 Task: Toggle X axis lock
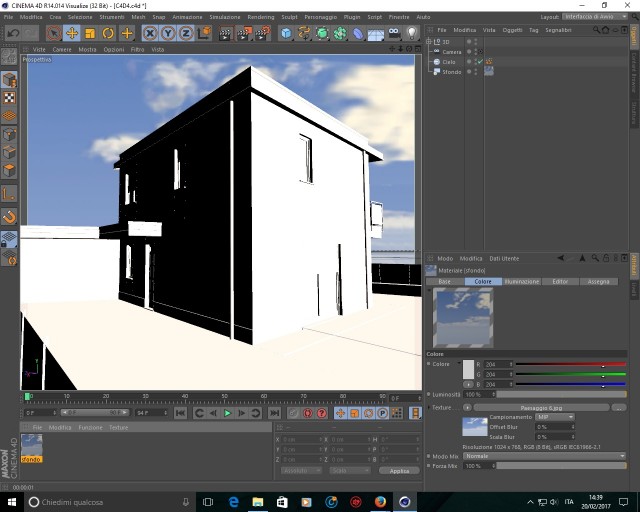point(150,33)
